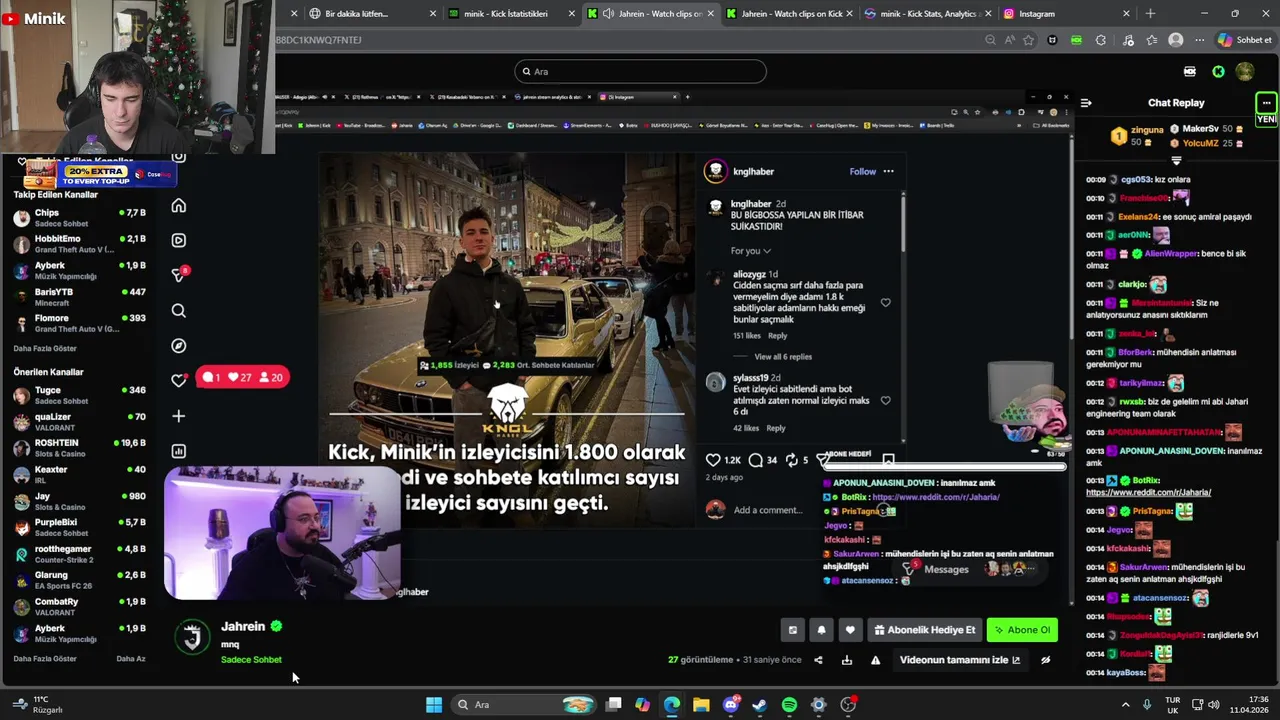1280x720 pixels.
Task: Expand 'View all 6 replies'
Action: pyautogui.click(x=783, y=357)
